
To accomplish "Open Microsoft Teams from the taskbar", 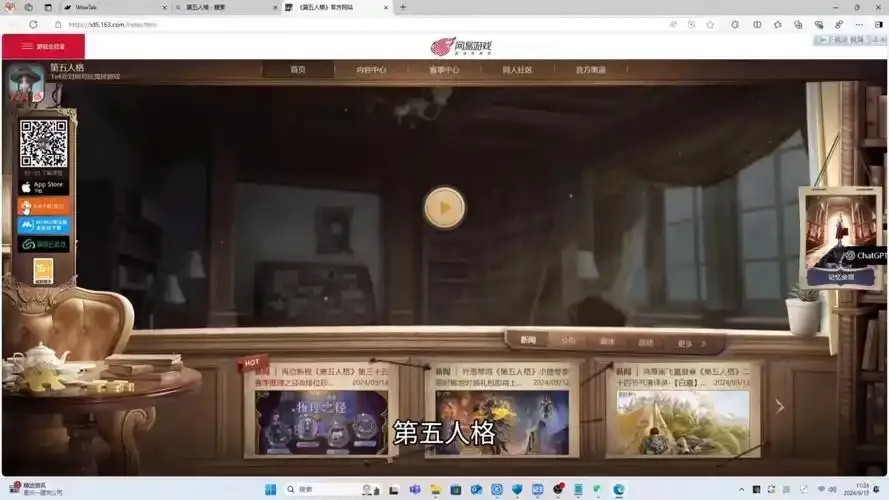I will (x=414, y=489).
